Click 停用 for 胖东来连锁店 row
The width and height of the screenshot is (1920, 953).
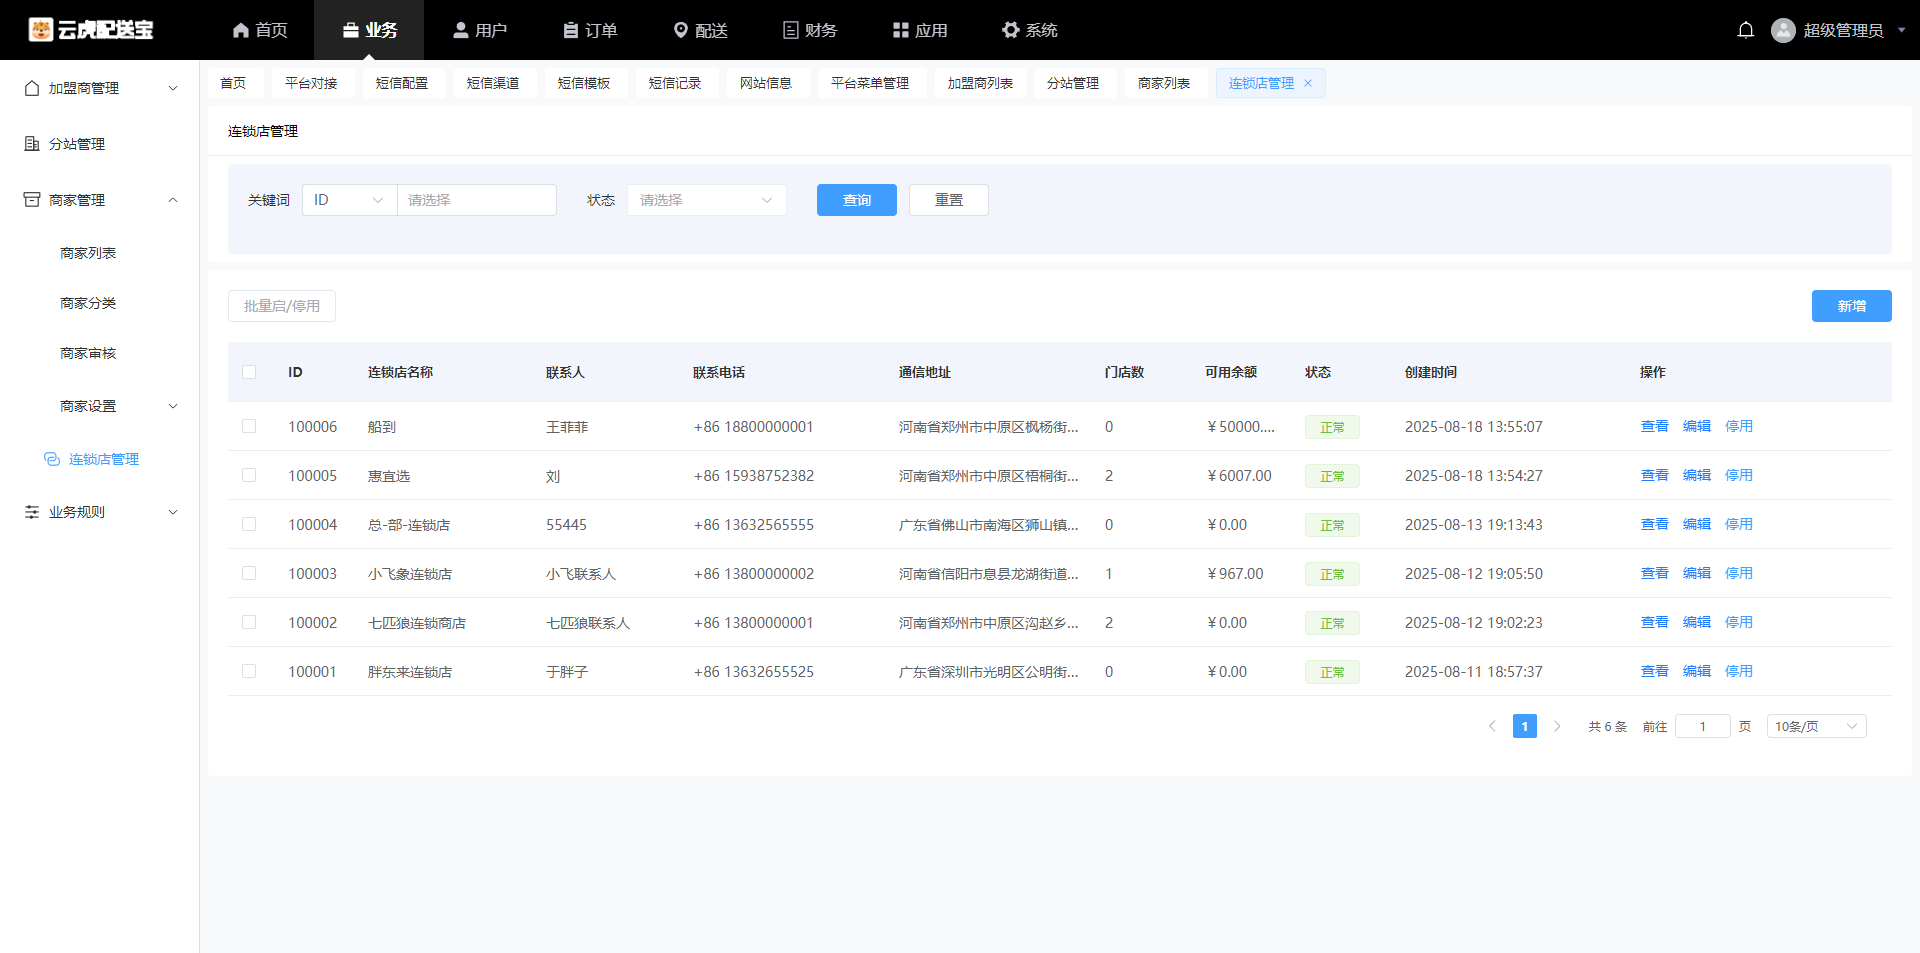pyautogui.click(x=1739, y=671)
